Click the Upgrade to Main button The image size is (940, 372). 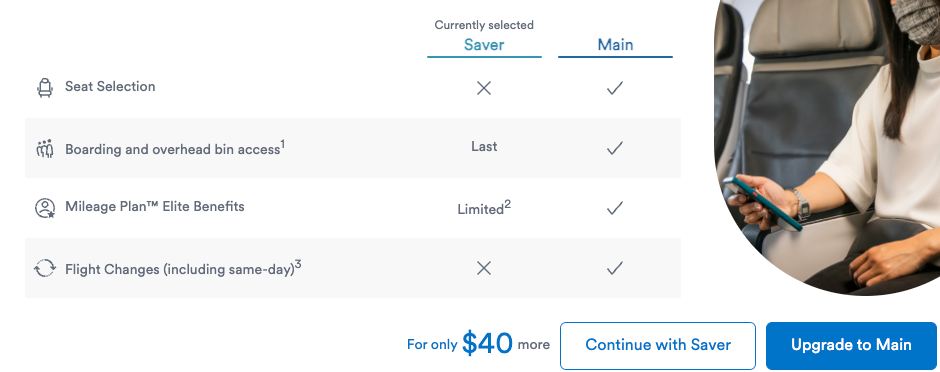851,346
